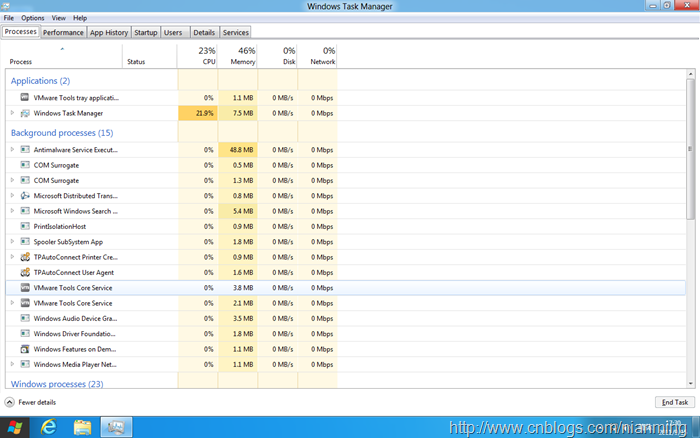
Task: Expand the Antimalware Service Executable row
Action: coord(12,150)
